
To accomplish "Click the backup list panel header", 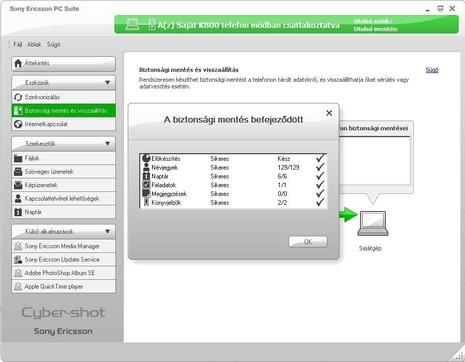I will tap(375, 128).
